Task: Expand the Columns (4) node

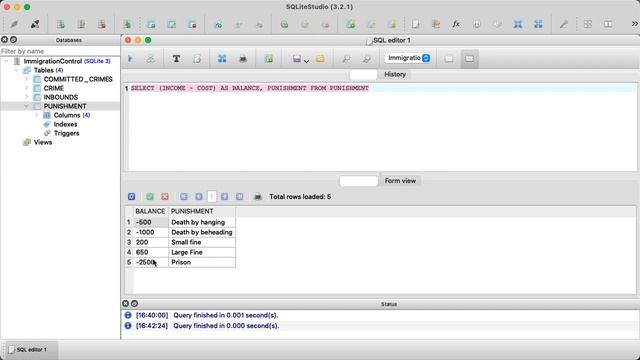Action: (37, 115)
